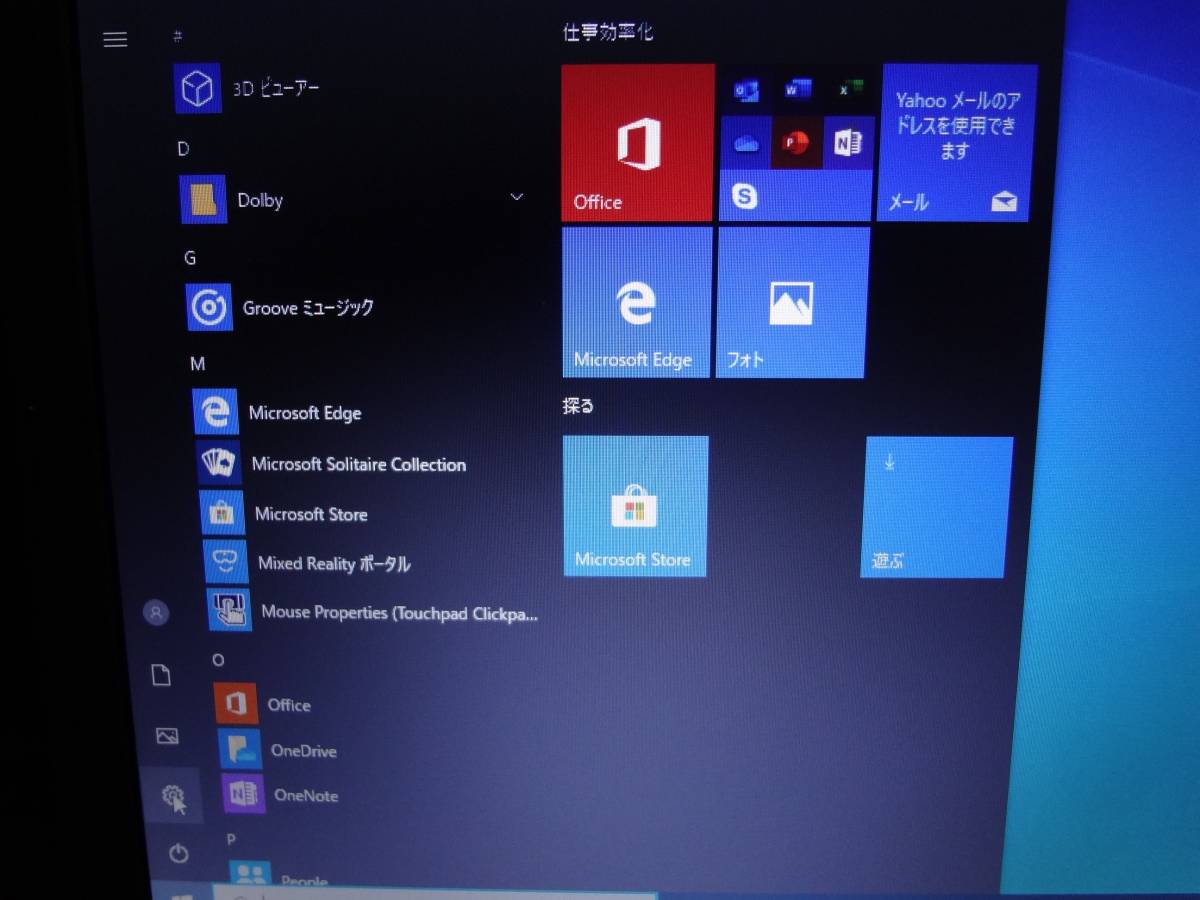Open Microsoft Solitaire Collection
This screenshot has height=900, width=1200.
(x=358, y=465)
